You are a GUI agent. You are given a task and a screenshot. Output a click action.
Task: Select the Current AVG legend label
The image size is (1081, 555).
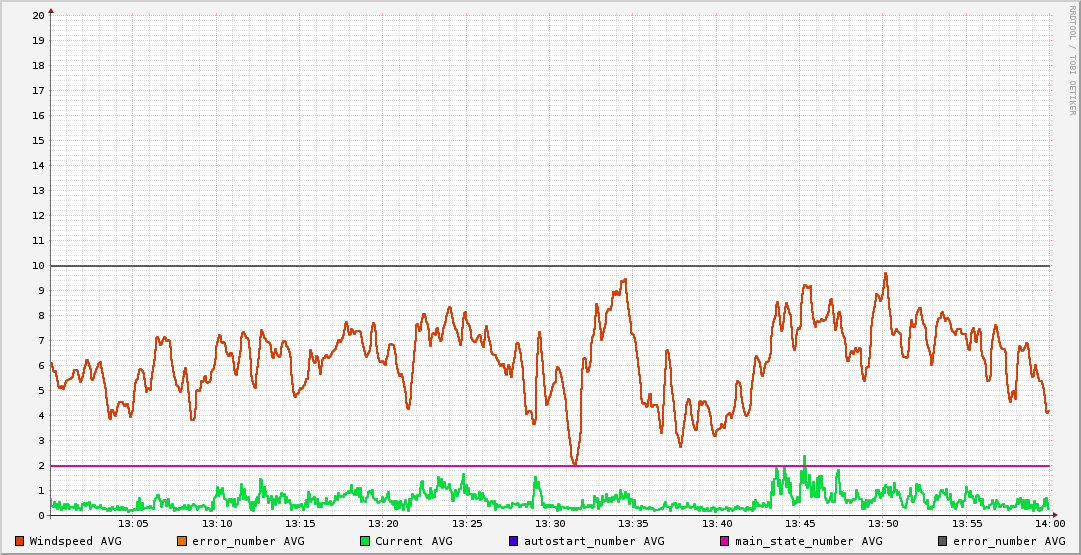(x=413, y=541)
